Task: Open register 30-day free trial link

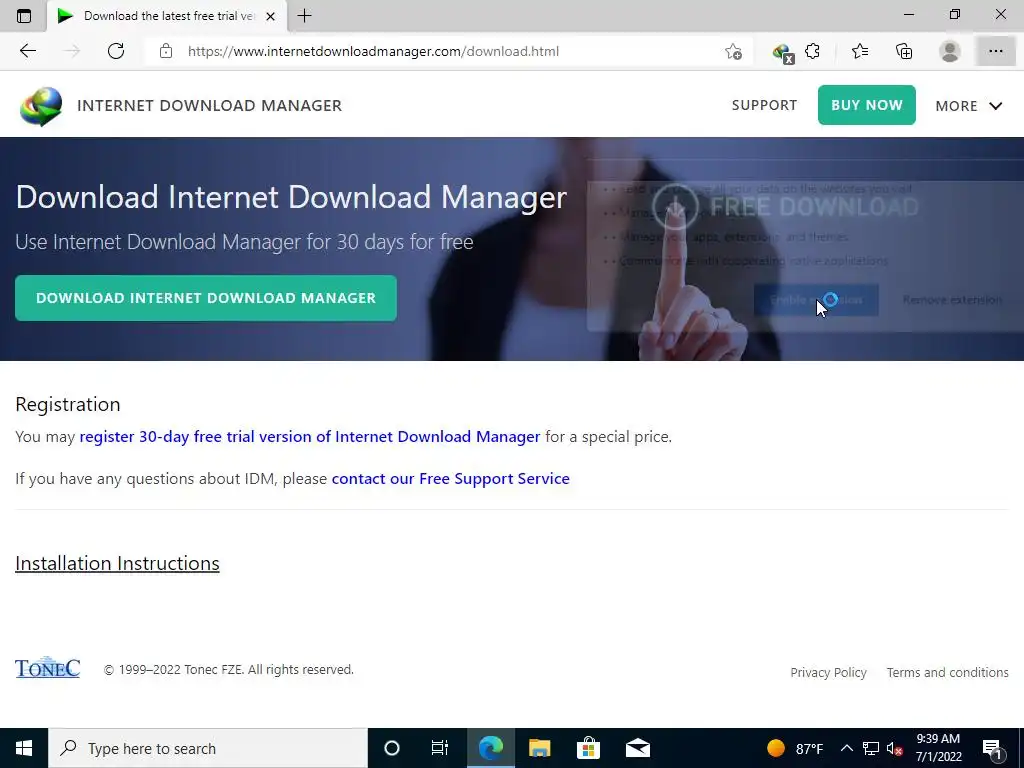Action: tap(310, 436)
